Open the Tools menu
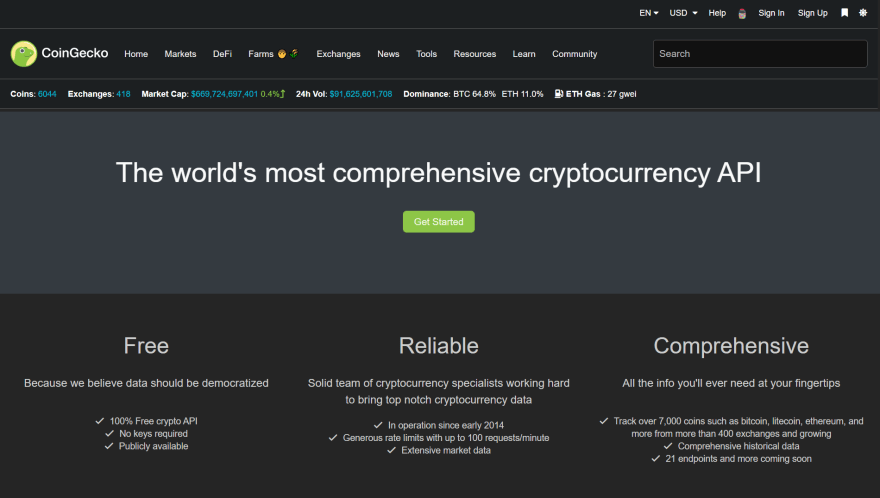The image size is (880, 498). tap(426, 54)
